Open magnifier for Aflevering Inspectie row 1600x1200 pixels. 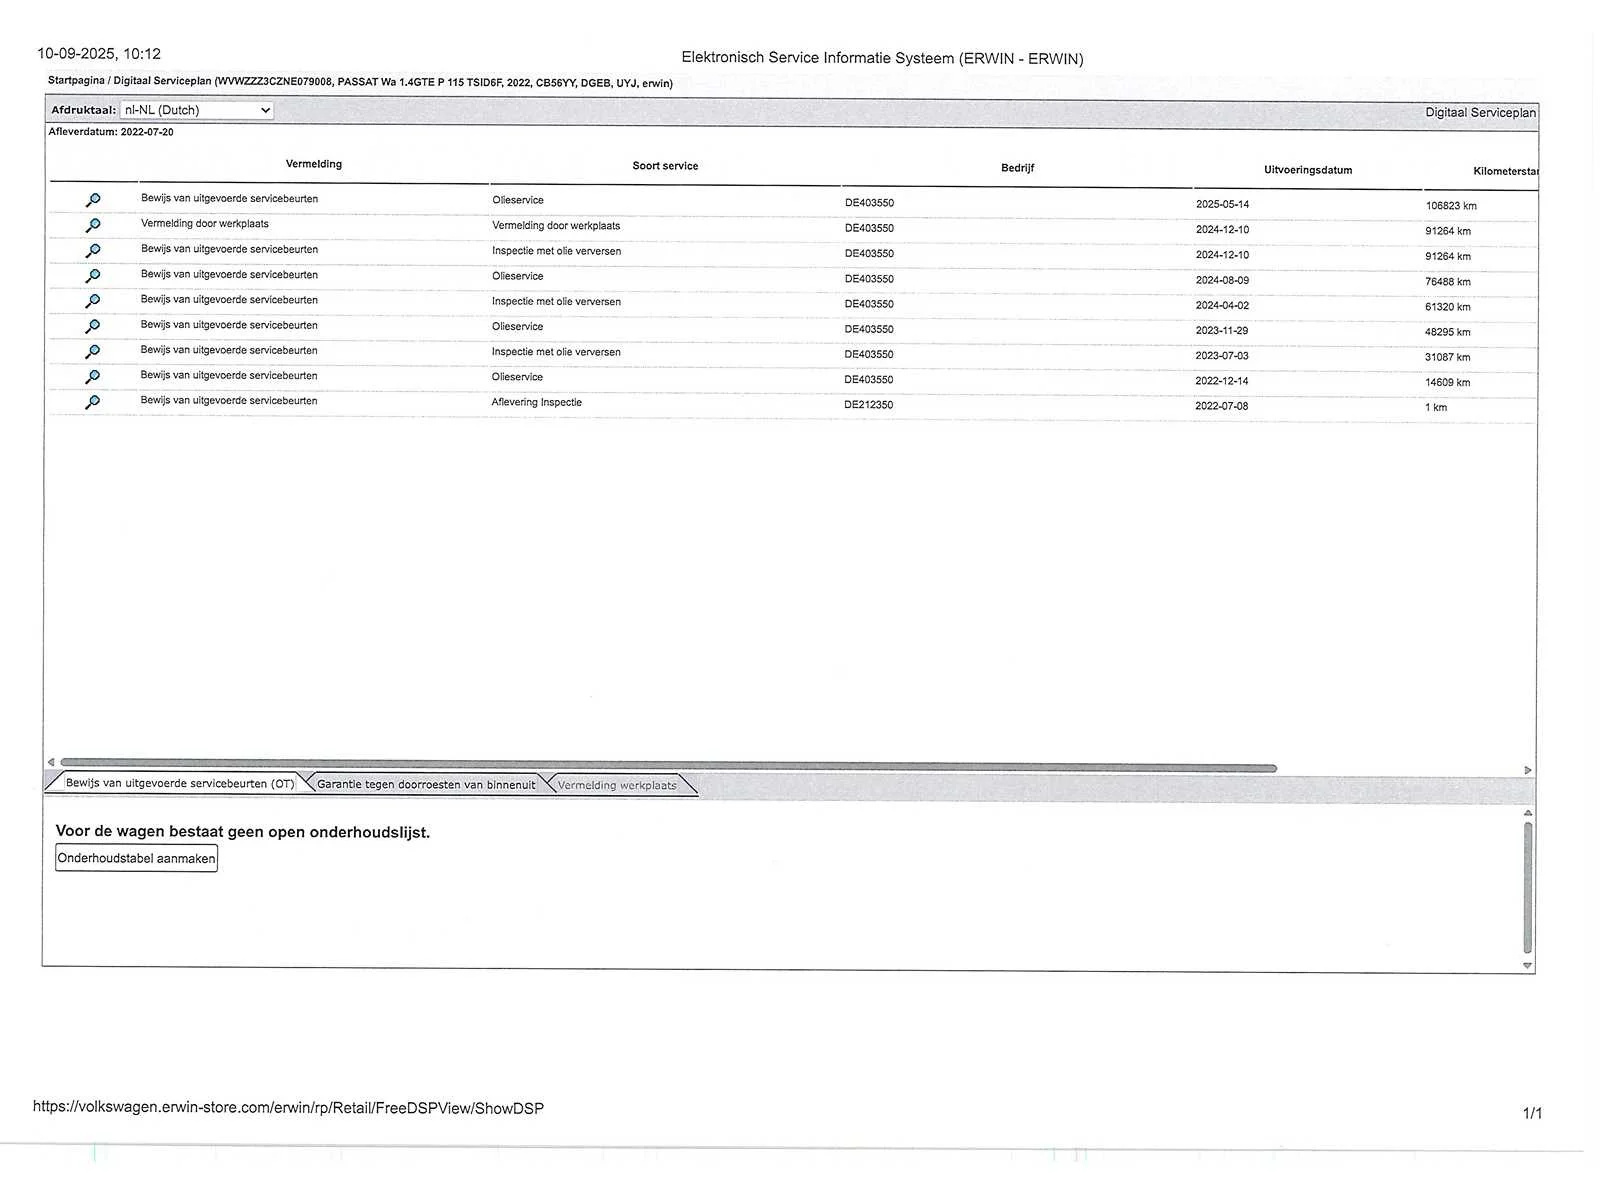tap(92, 402)
